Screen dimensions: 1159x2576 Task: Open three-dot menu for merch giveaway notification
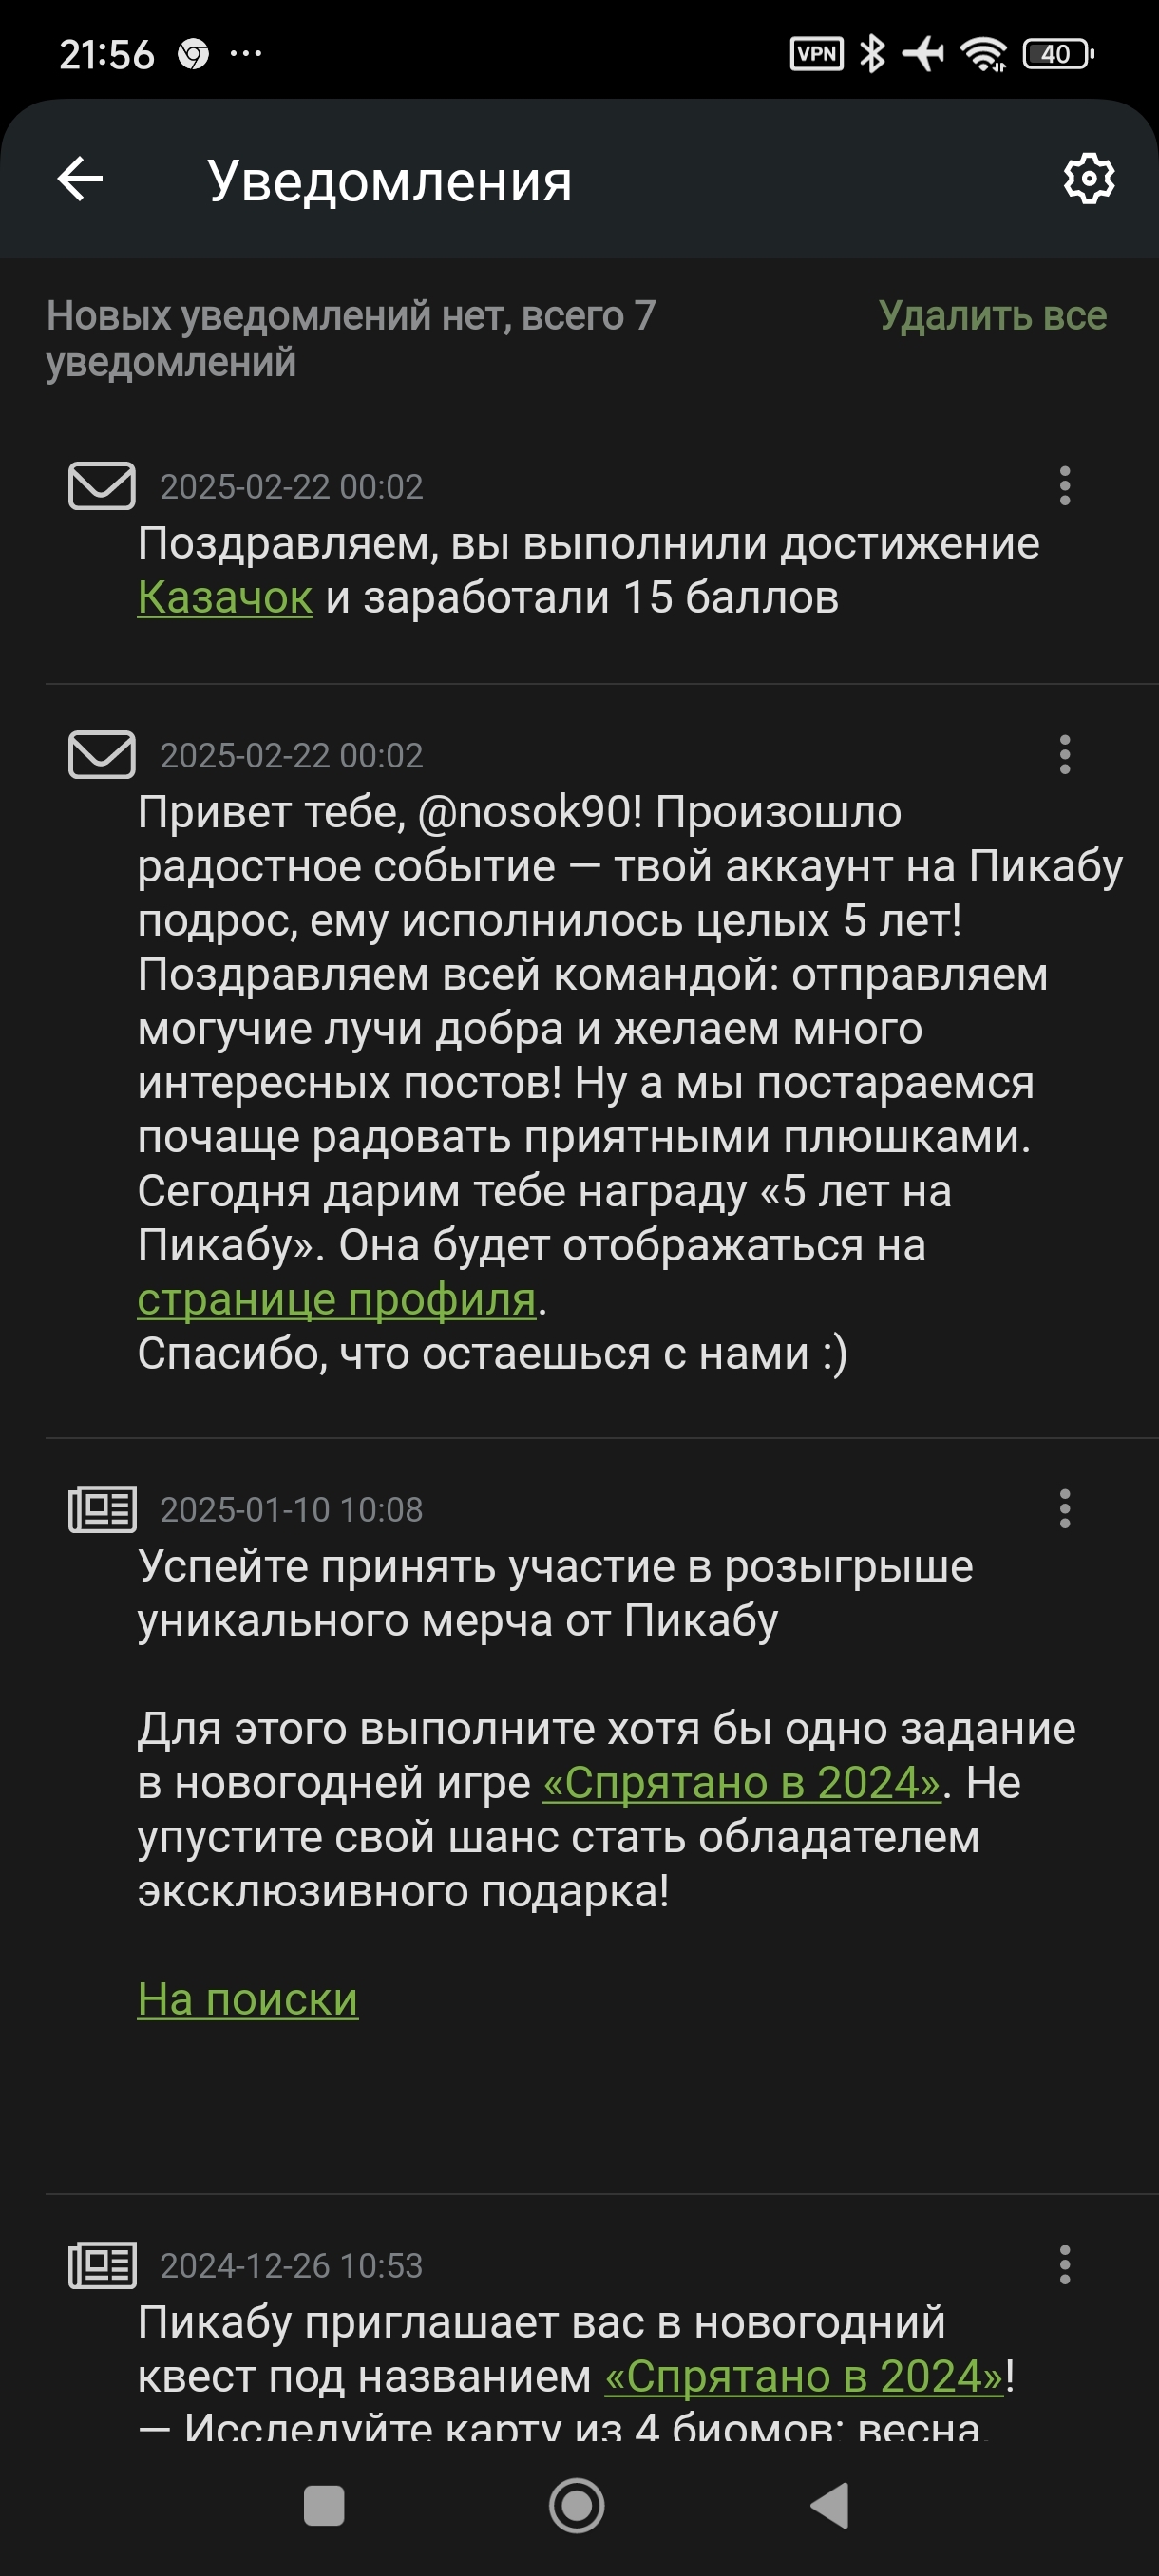coord(1065,1509)
